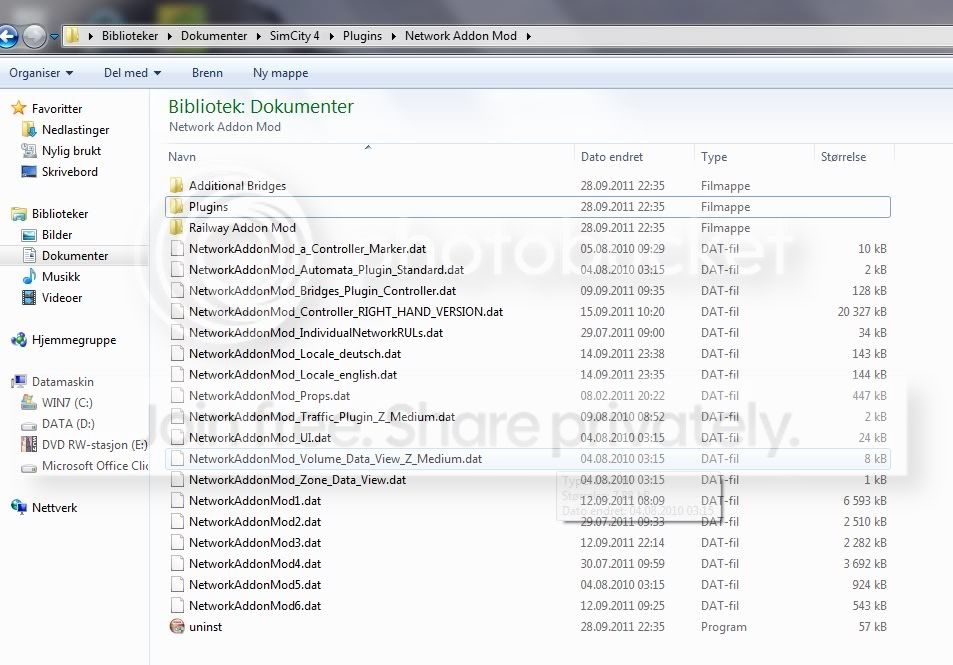Create a new folder with Ny mappe
Image resolution: width=953 pixels, height=665 pixels.
coord(280,73)
